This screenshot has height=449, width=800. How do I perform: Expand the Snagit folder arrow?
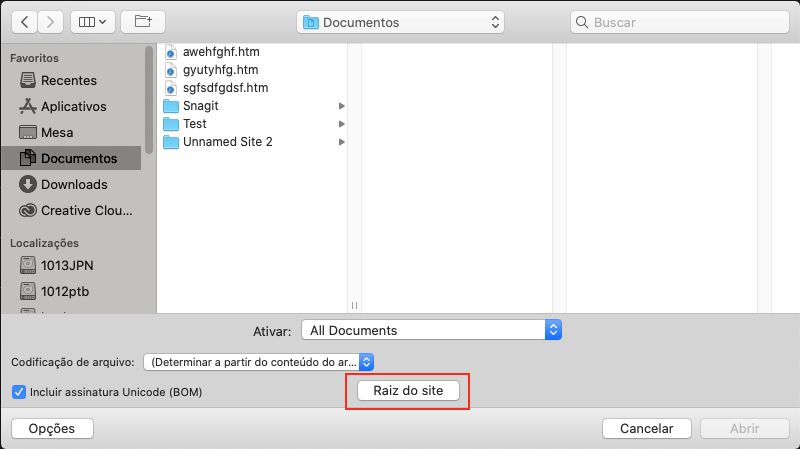pos(341,106)
